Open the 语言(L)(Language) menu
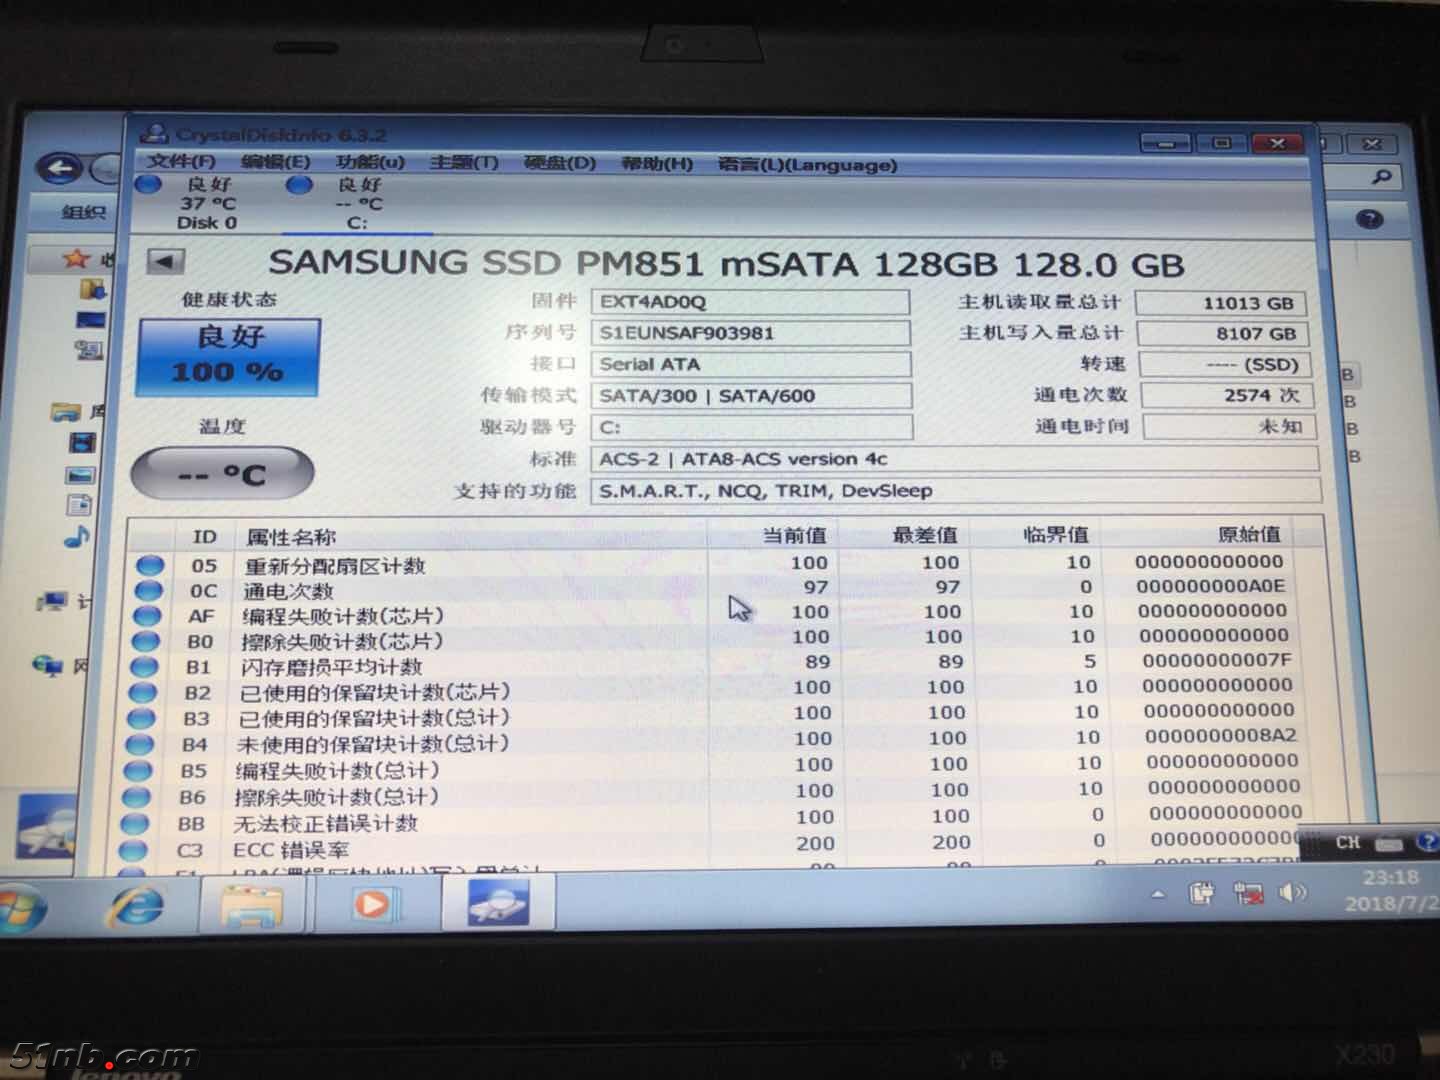The width and height of the screenshot is (1440, 1080). (807, 165)
